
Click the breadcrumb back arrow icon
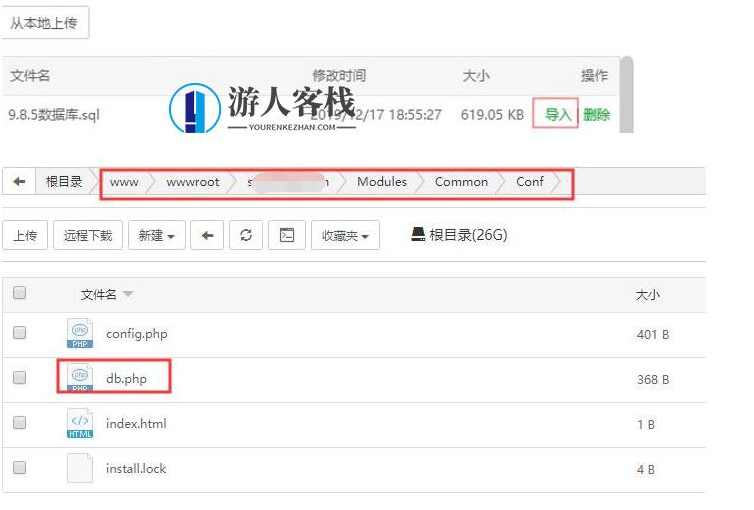pyautogui.click(x=19, y=182)
